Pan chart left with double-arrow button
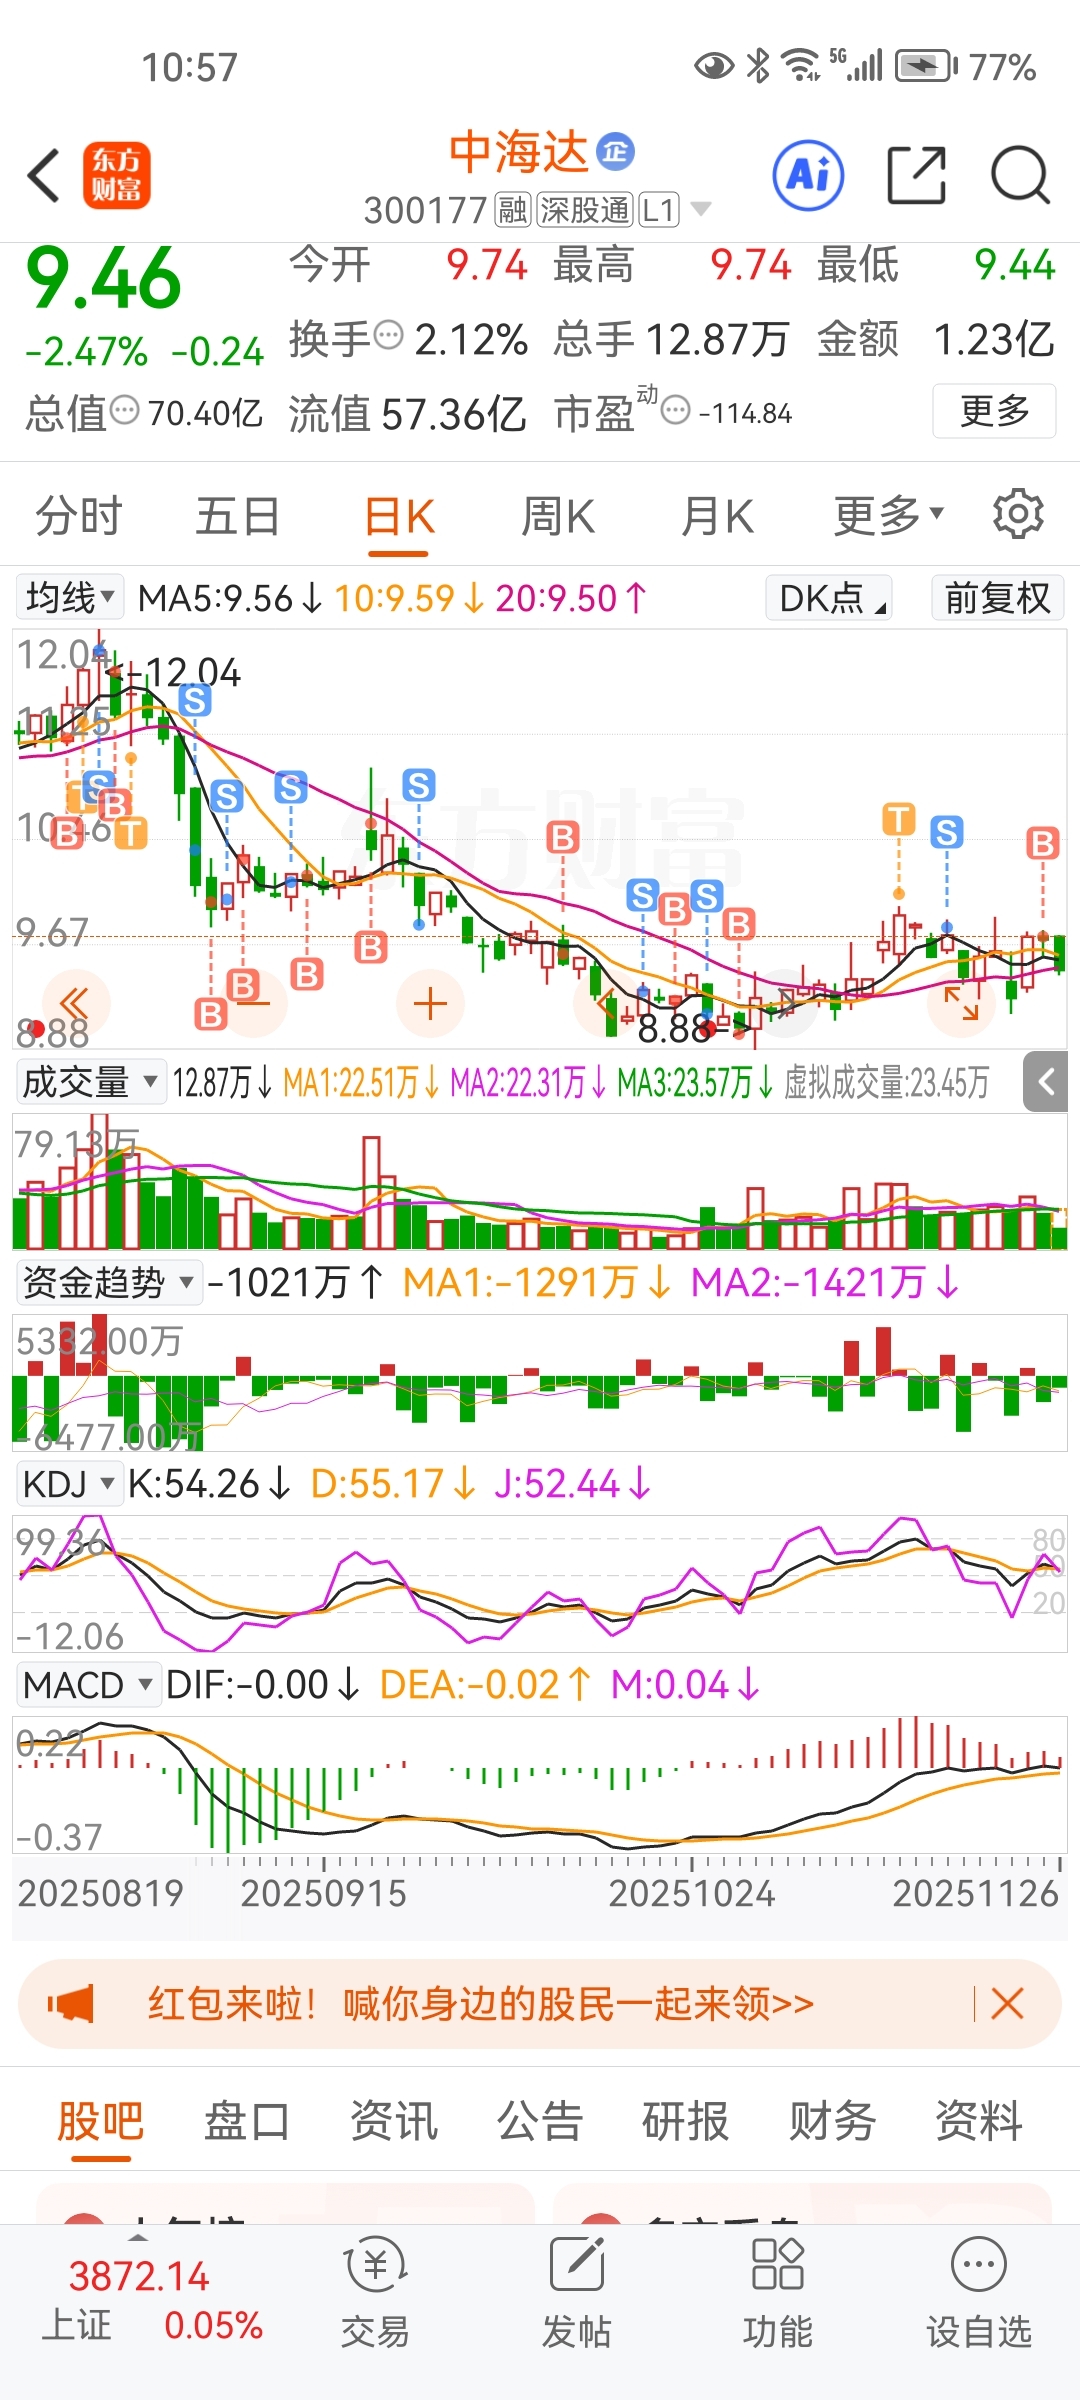 tap(76, 1003)
